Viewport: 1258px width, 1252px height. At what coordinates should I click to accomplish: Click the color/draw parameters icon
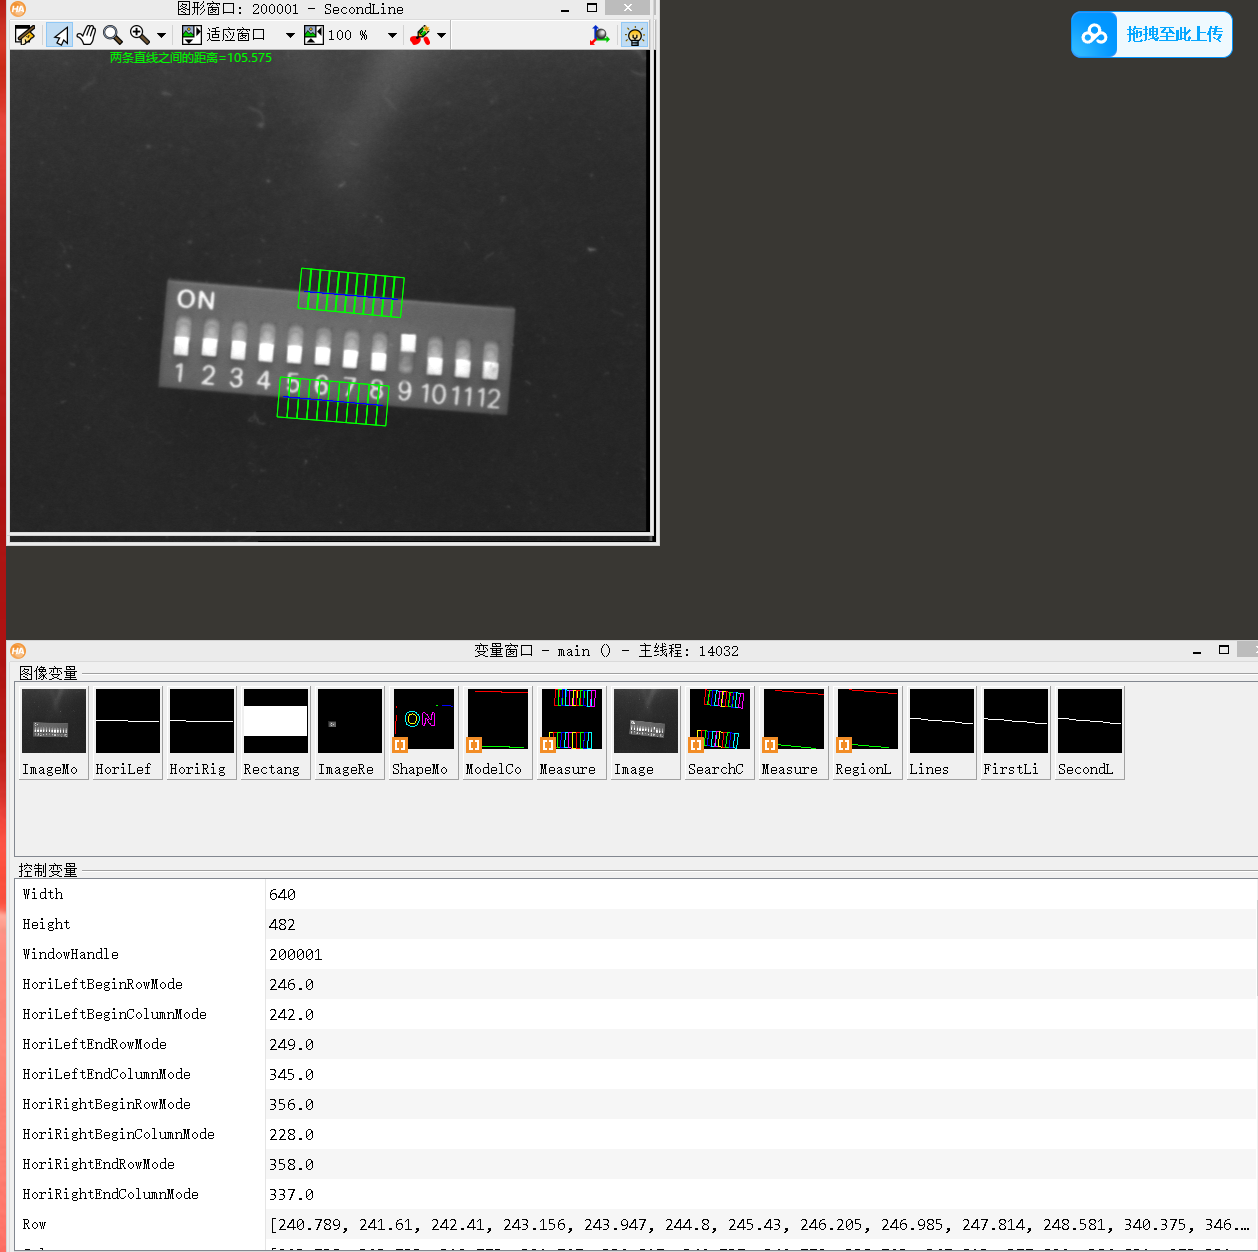coord(420,35)
